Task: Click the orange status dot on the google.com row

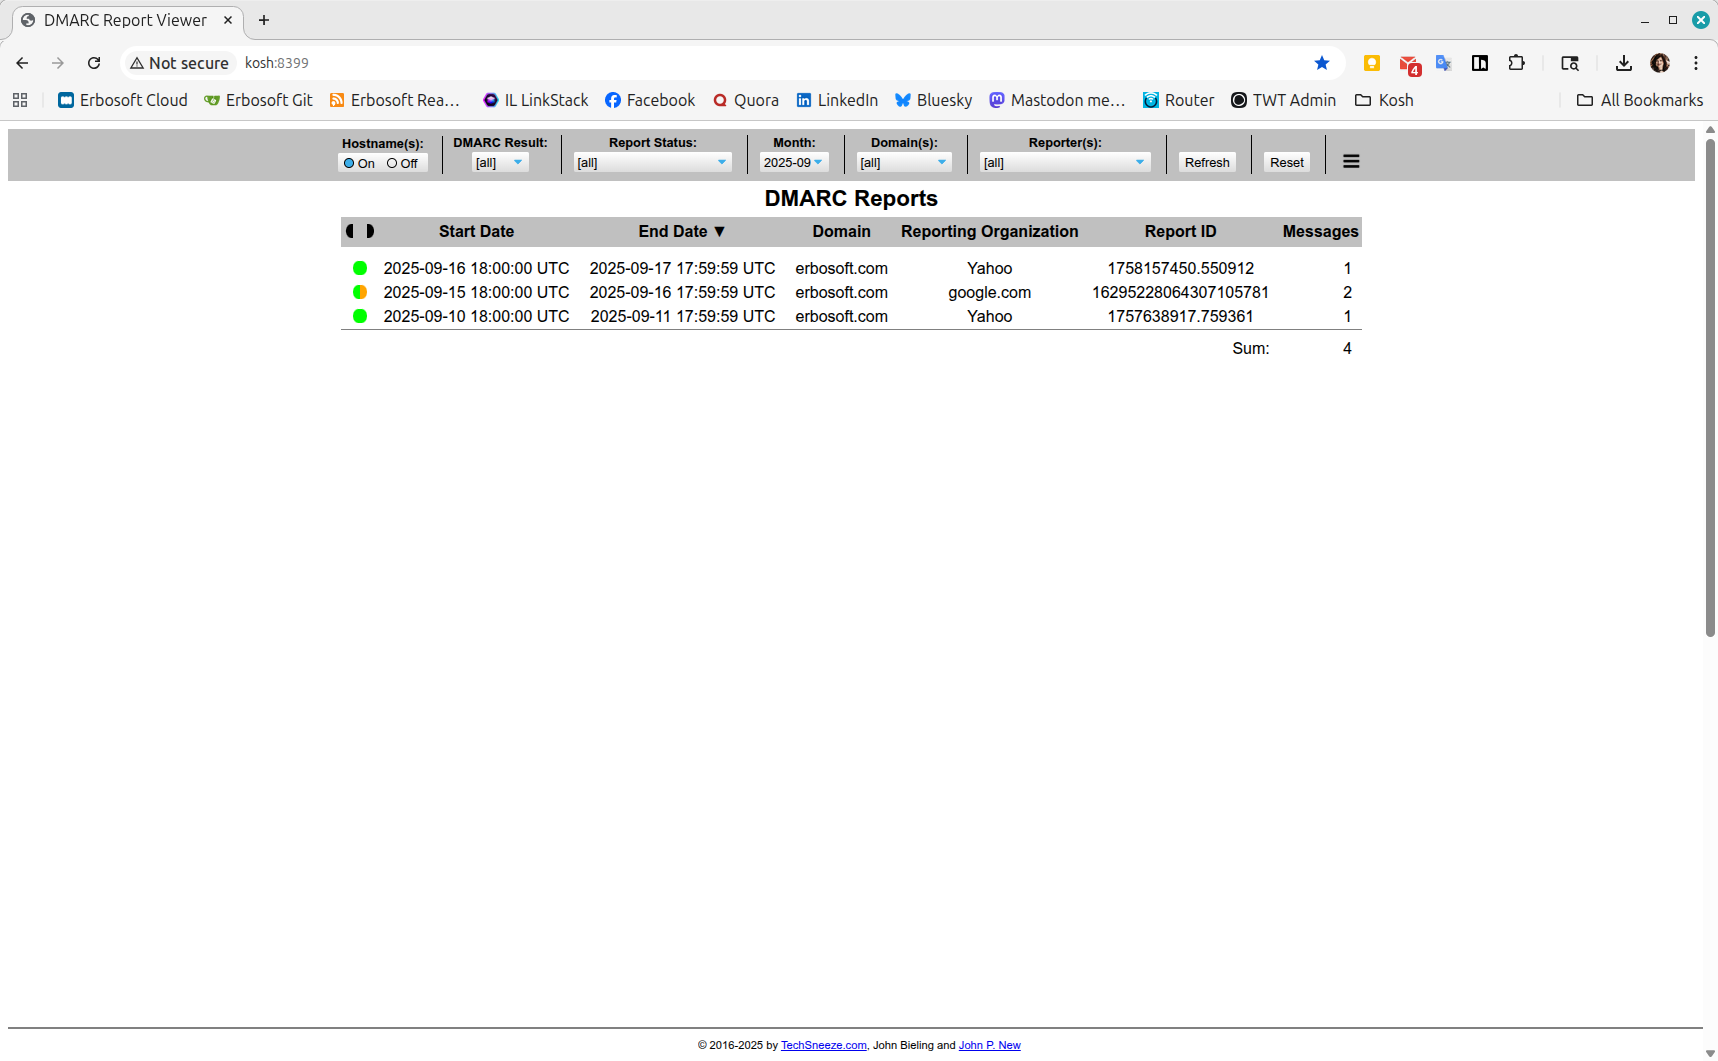Action: coord(359,292)
